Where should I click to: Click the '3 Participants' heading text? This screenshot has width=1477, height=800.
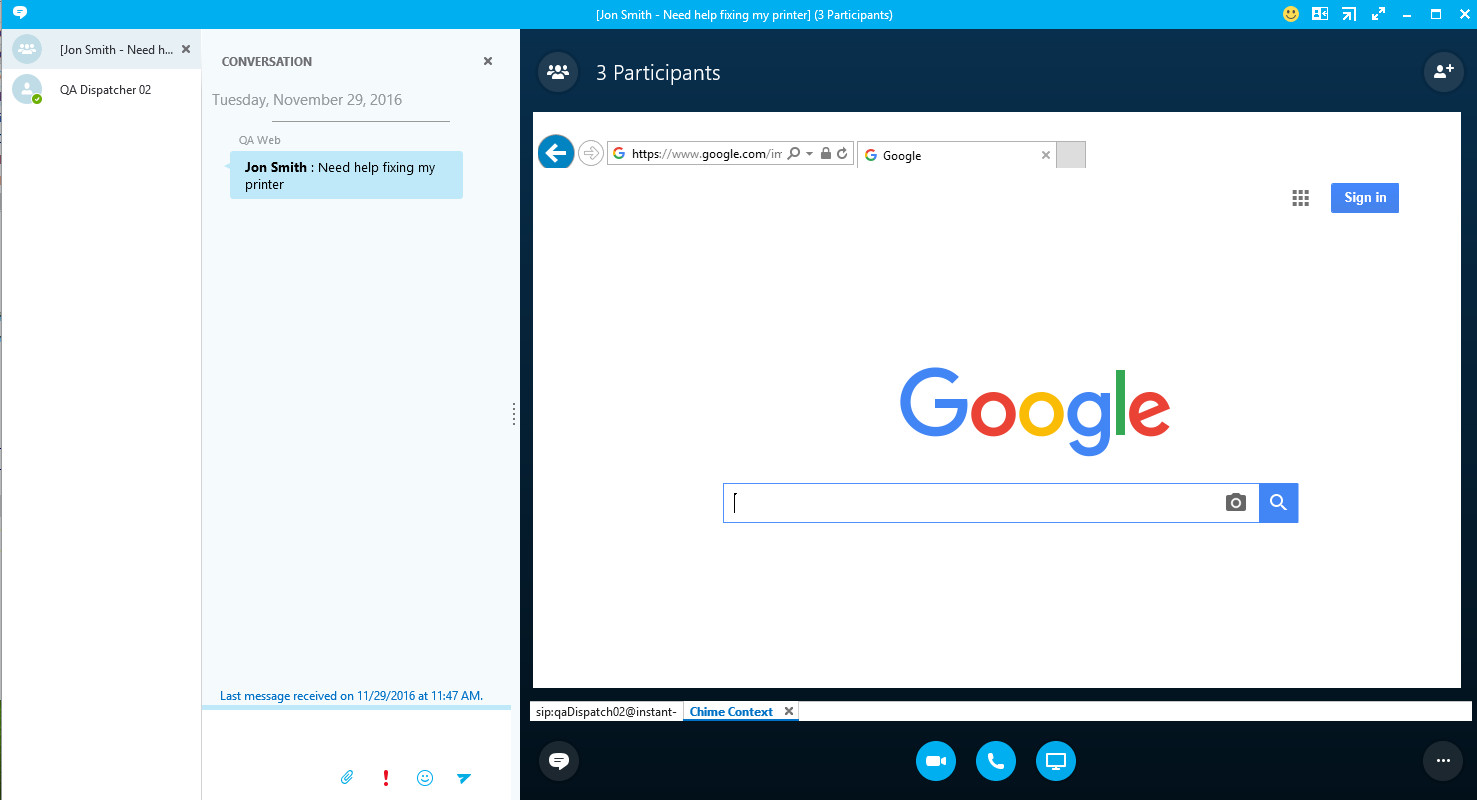click(x=658, y=73)
